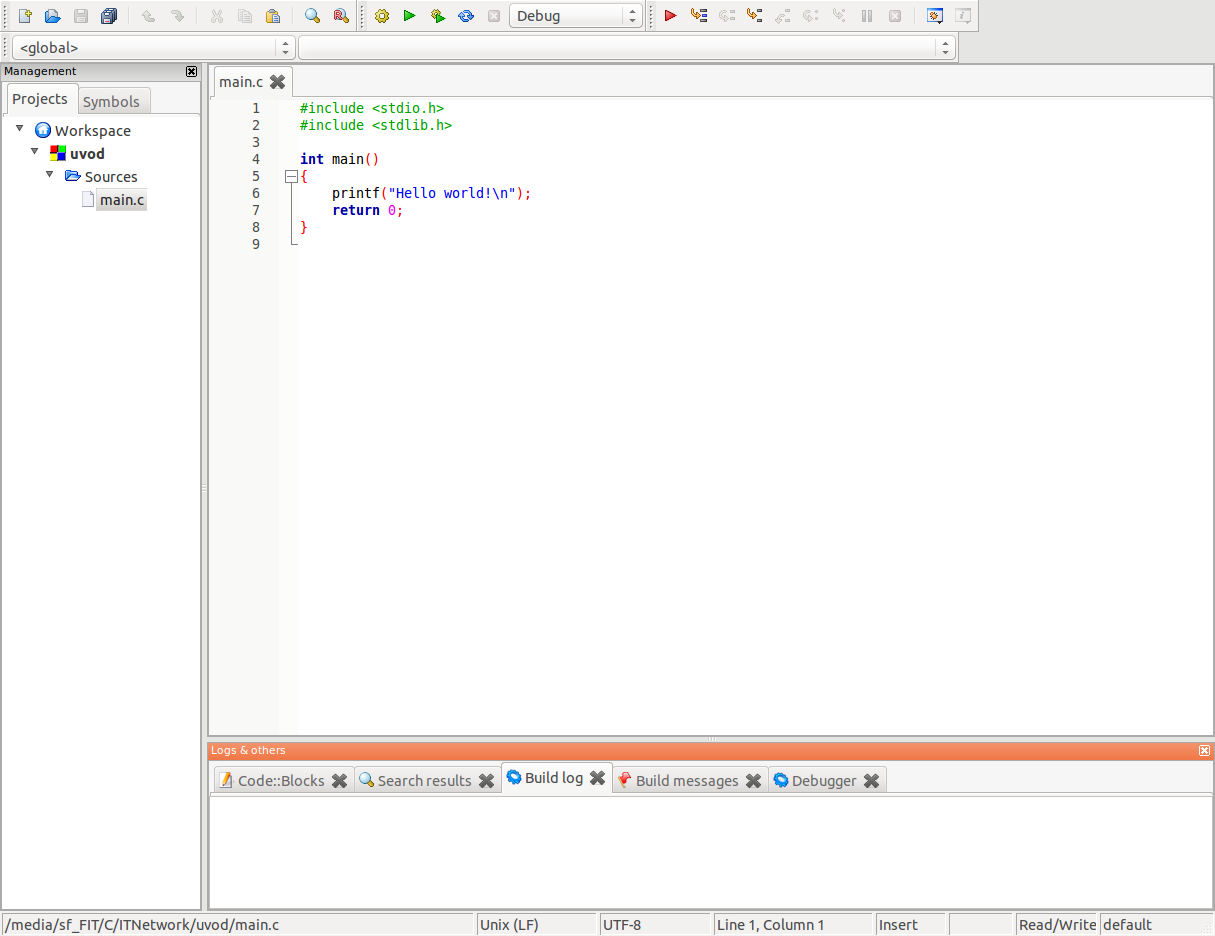Click the New file icon
This screenshot has width=1215, height=936.
(x=25, y=16)
